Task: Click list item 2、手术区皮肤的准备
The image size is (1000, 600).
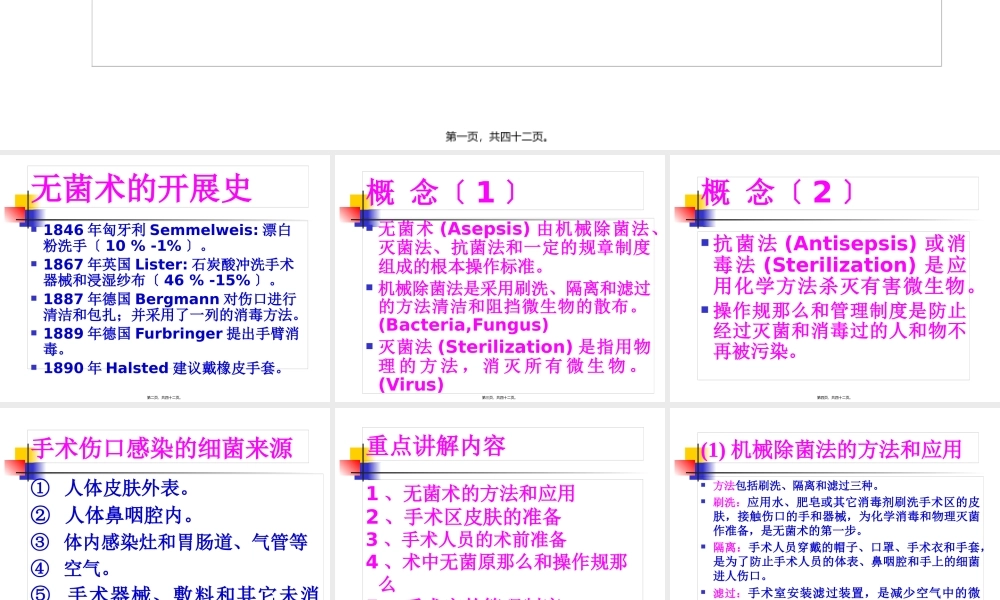Action: [x=467, y=517]
